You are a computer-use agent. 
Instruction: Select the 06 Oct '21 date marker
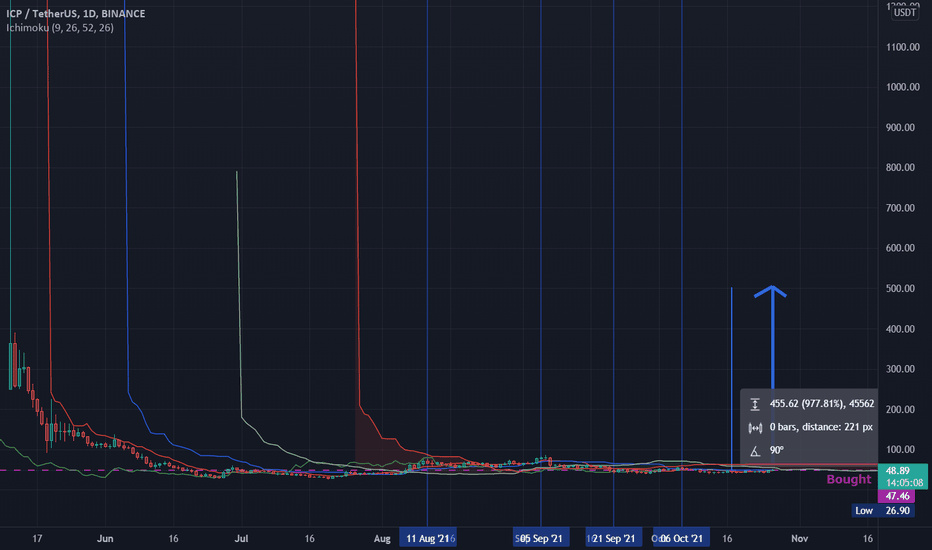coord(681,538)
